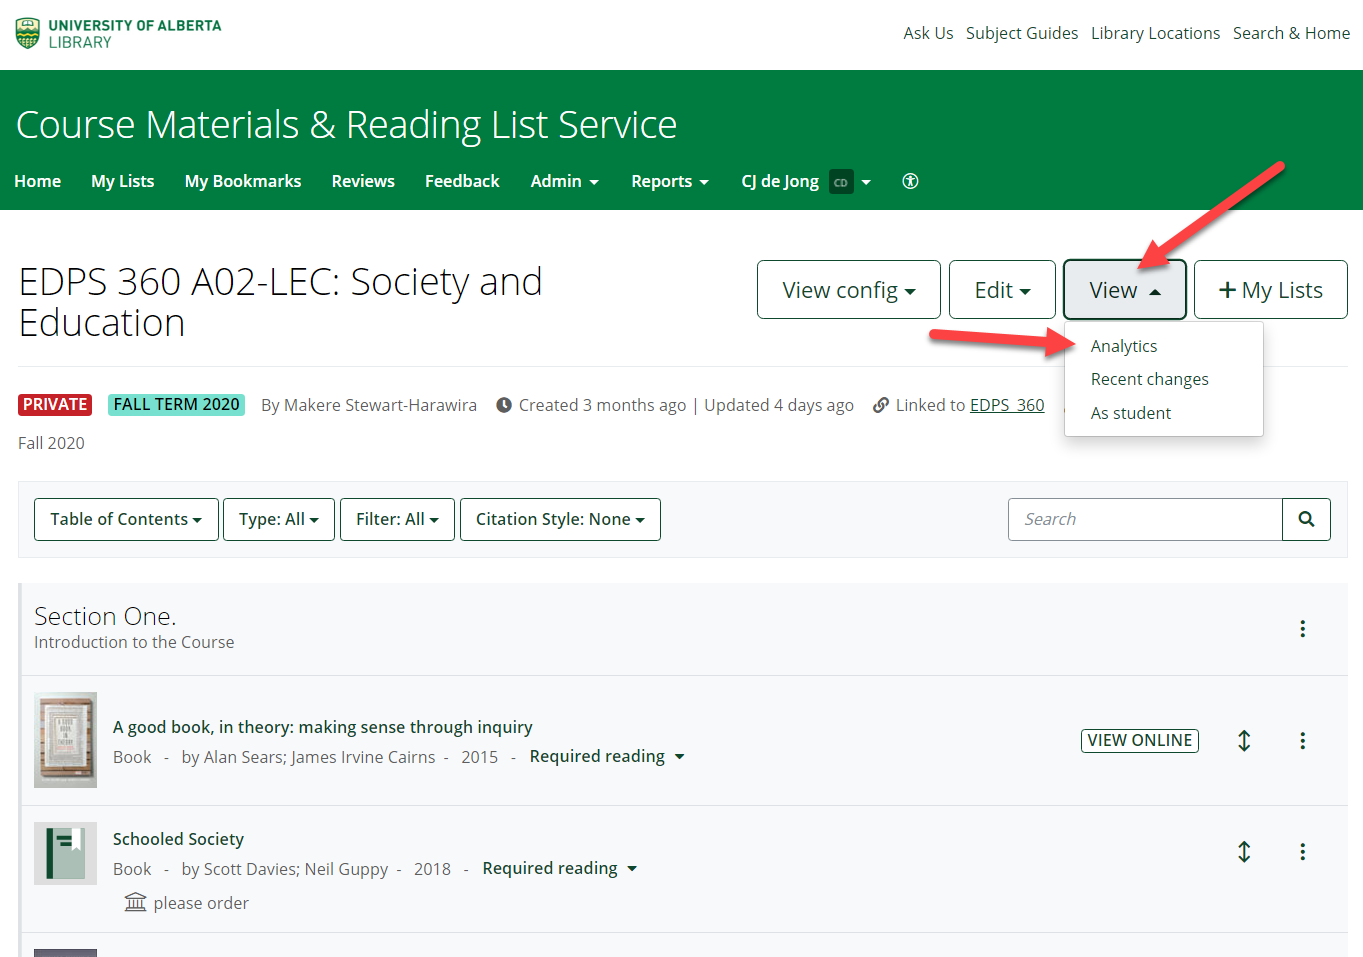Click the magnifying glass search button
Screen dimensions: 1363x957
click(1306, 519)
